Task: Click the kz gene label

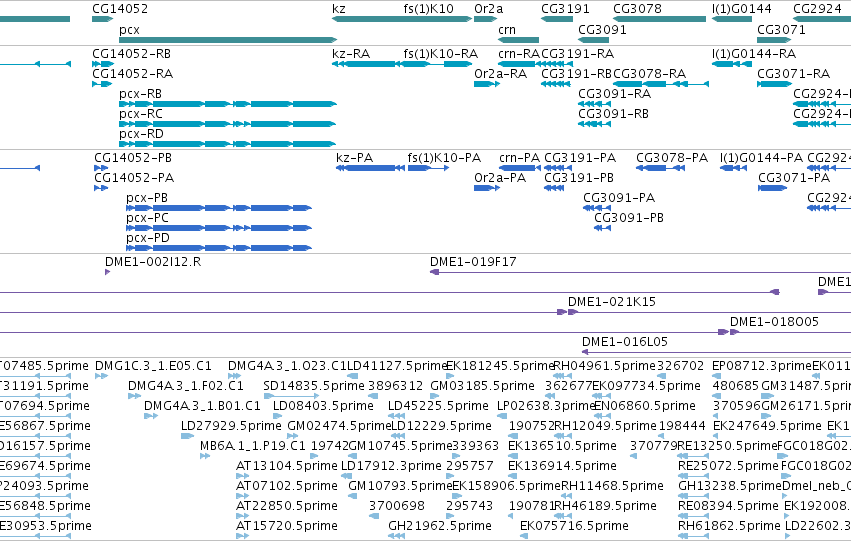Action: (339, 9)
